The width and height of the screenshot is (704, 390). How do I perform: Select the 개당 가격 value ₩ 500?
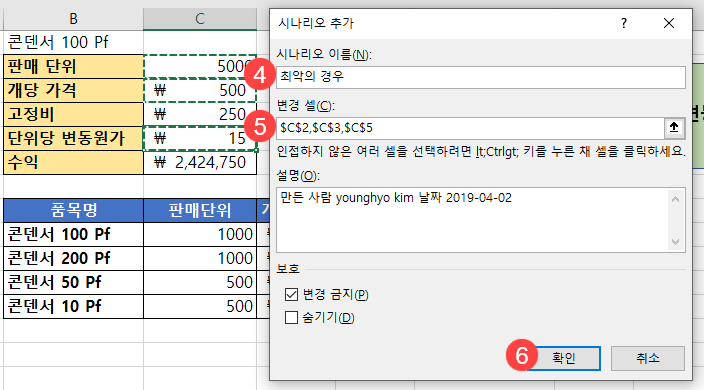(x=200, y=90)
